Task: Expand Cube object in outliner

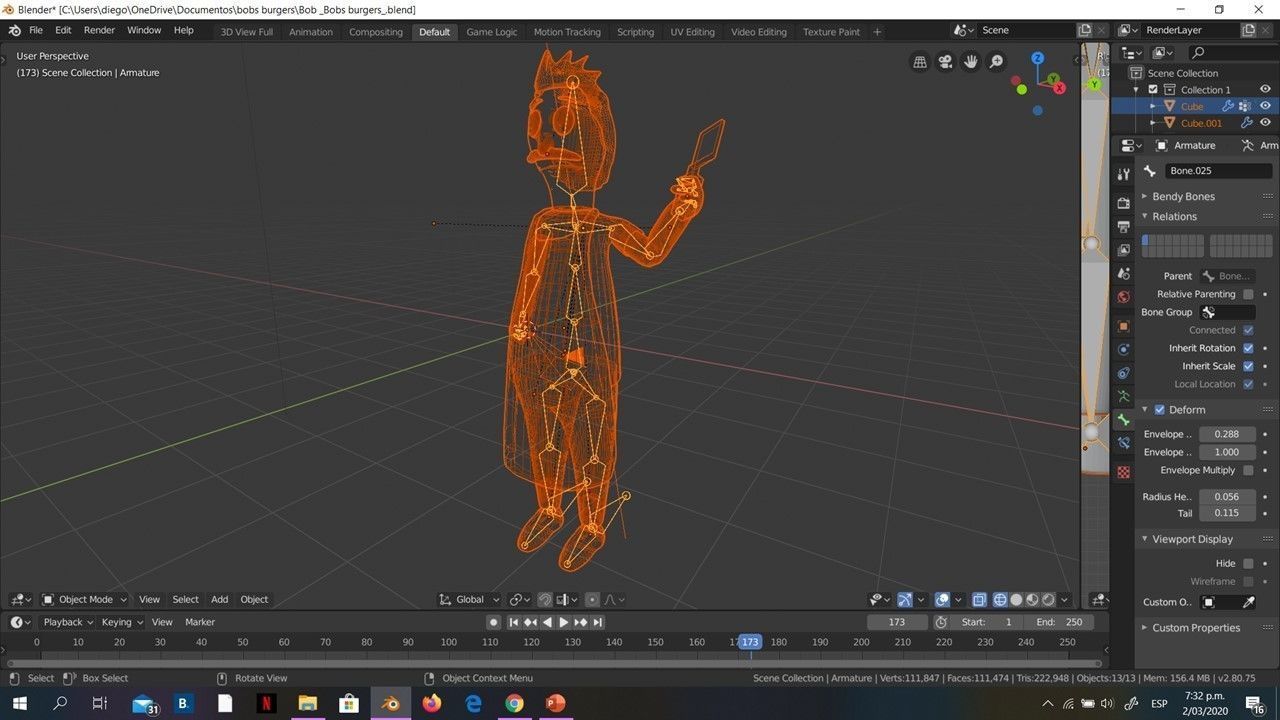Action: pyautogui.click(x=1153, y=106)
